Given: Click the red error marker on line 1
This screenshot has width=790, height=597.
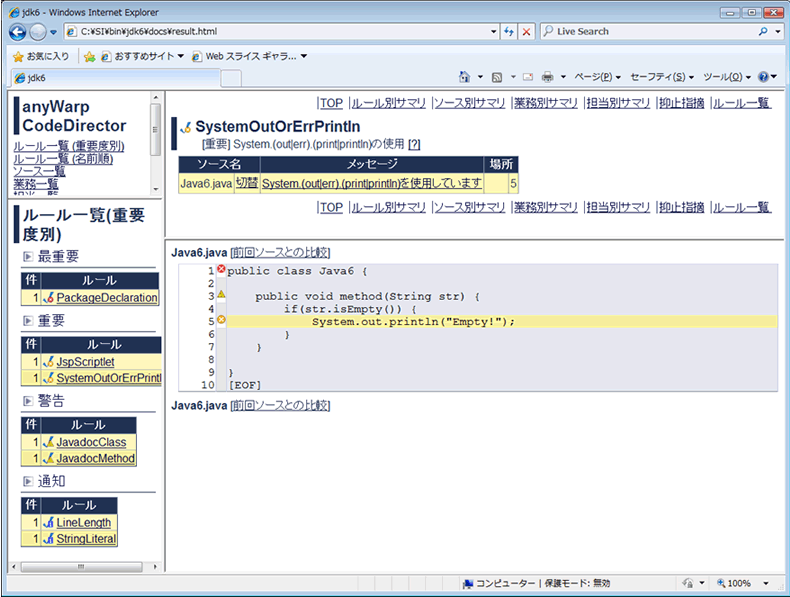Looking at the screenshot, I should tap(221, 270).
